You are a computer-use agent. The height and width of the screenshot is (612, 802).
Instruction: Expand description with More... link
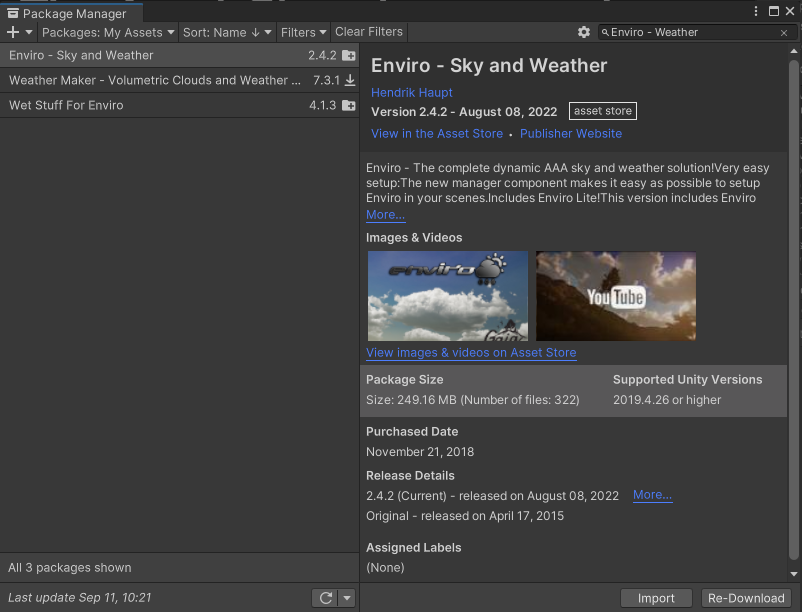pos(386,215)
